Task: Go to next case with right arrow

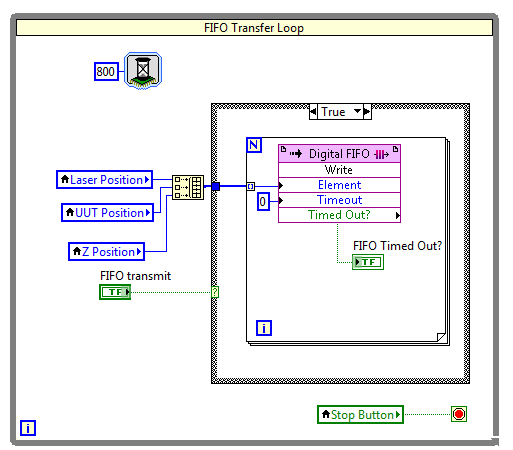Action: click(367, 111)
